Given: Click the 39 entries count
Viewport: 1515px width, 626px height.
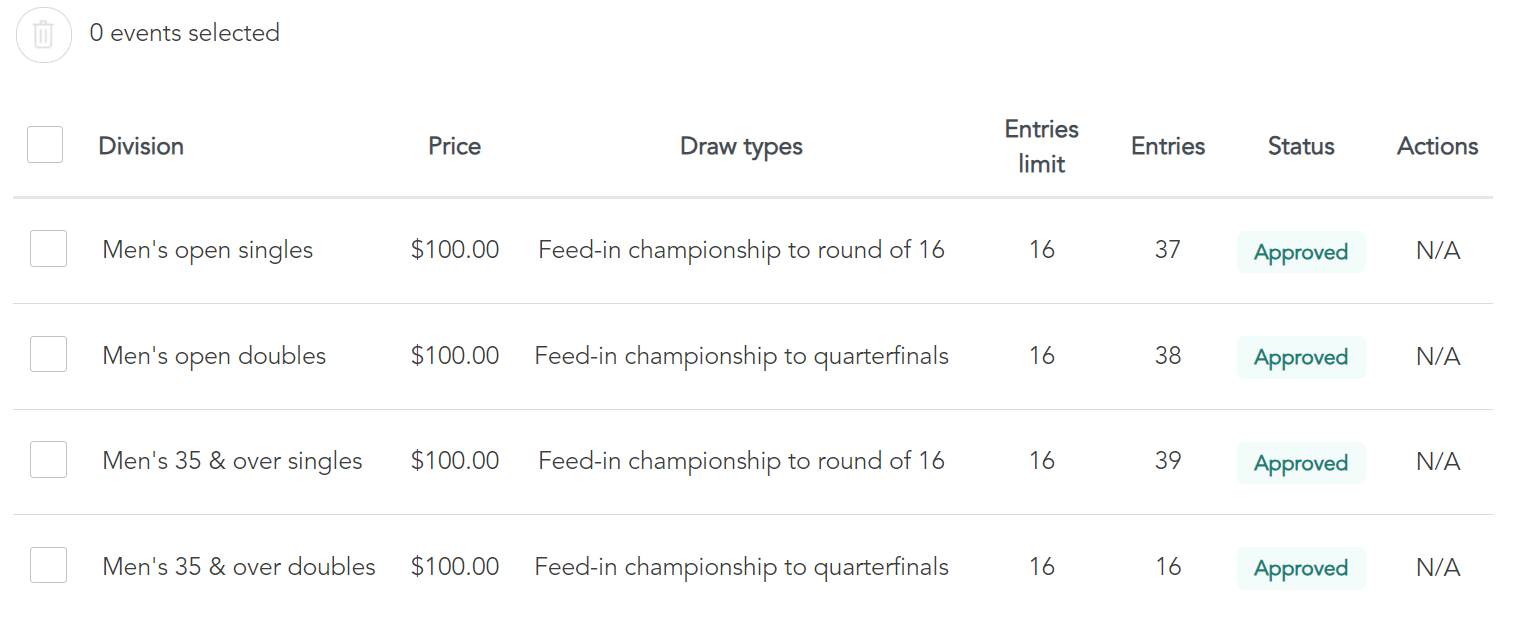Looking at the screenshot, I should (1168, 461).
